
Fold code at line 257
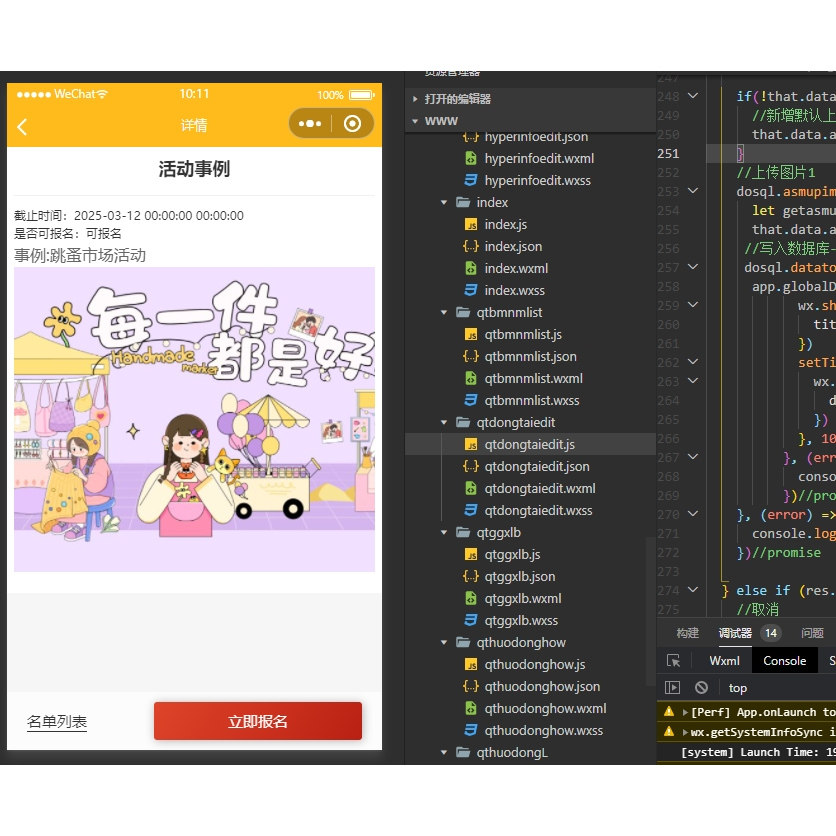coord(693,267)
